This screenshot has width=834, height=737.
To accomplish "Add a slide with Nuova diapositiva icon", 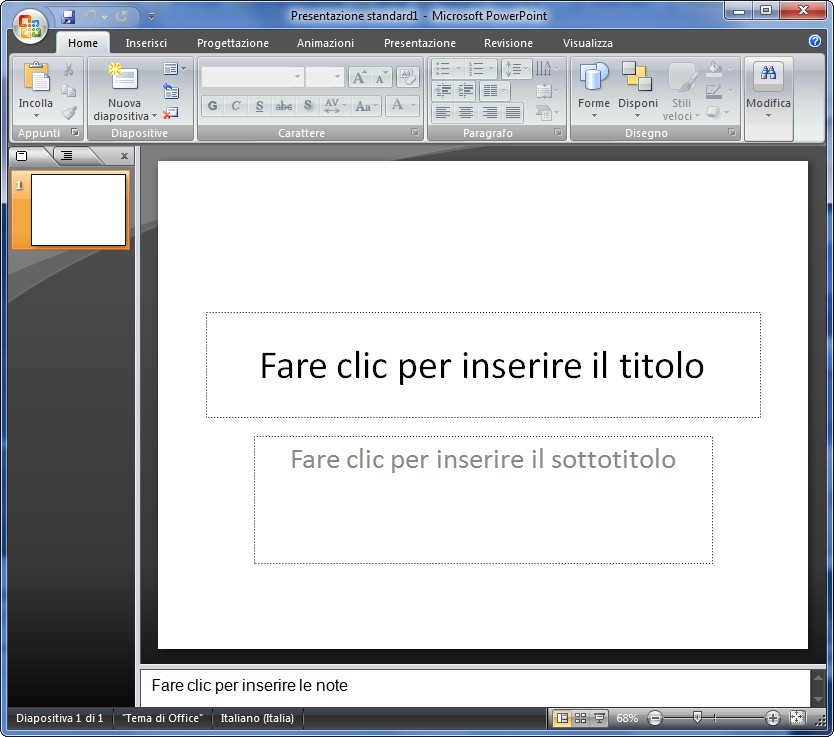I will click(123, 76).
